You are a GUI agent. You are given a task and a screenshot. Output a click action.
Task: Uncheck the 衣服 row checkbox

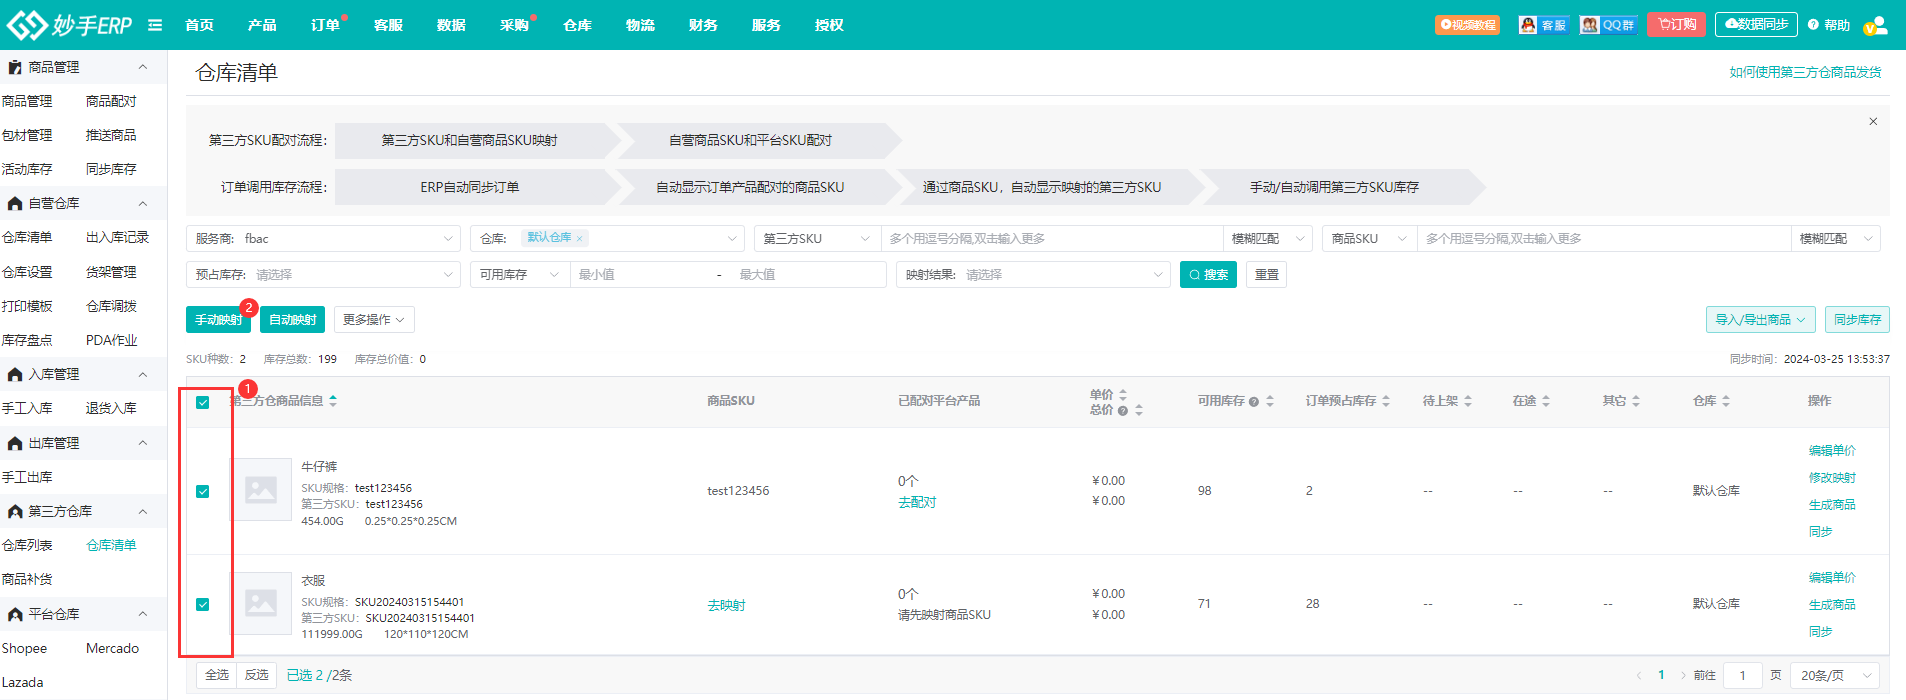(203, 604)
